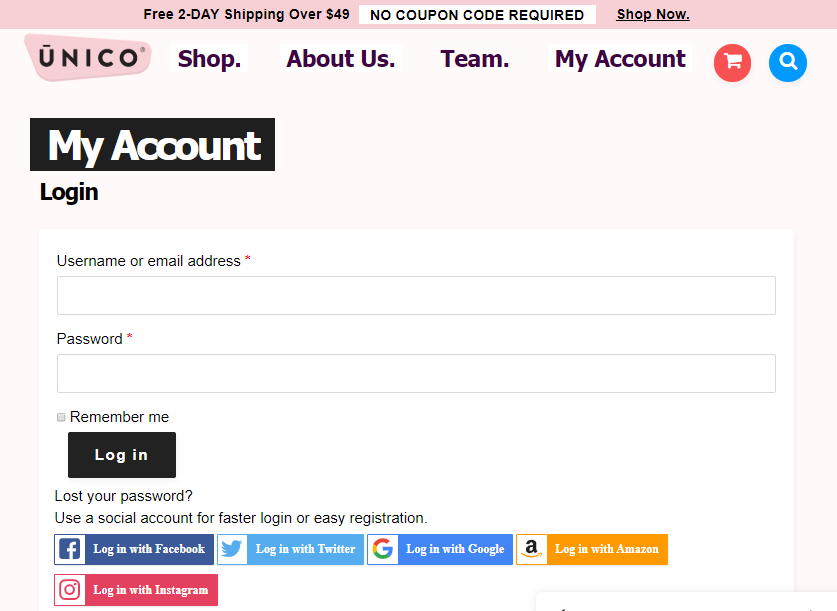Click Log in with Google text

(x=455, y=549)
